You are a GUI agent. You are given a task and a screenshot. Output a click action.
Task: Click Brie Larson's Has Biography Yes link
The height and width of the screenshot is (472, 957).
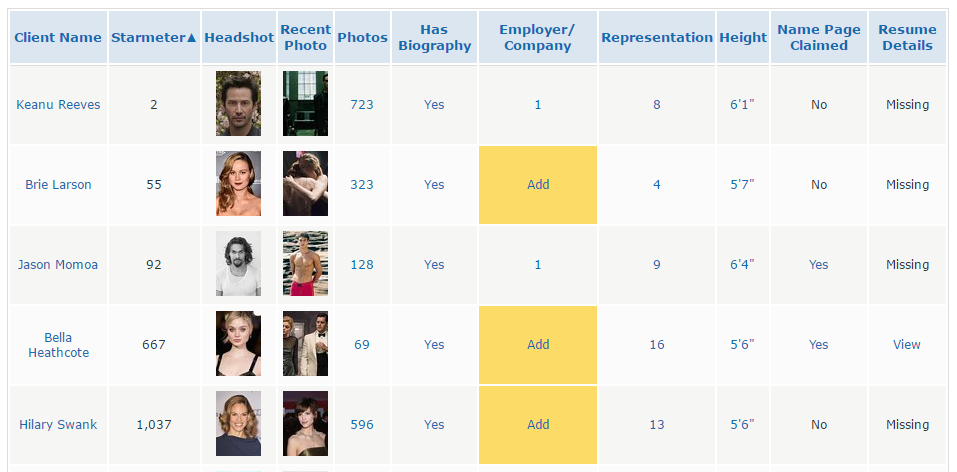pos(434,185)
